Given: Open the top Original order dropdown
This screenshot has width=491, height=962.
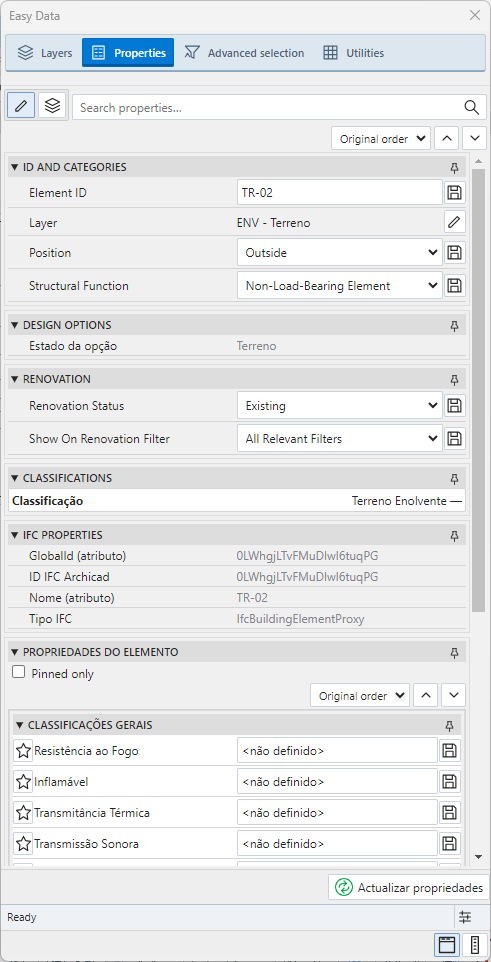Looking at the screenshot, I should click(x=381, y=139).
